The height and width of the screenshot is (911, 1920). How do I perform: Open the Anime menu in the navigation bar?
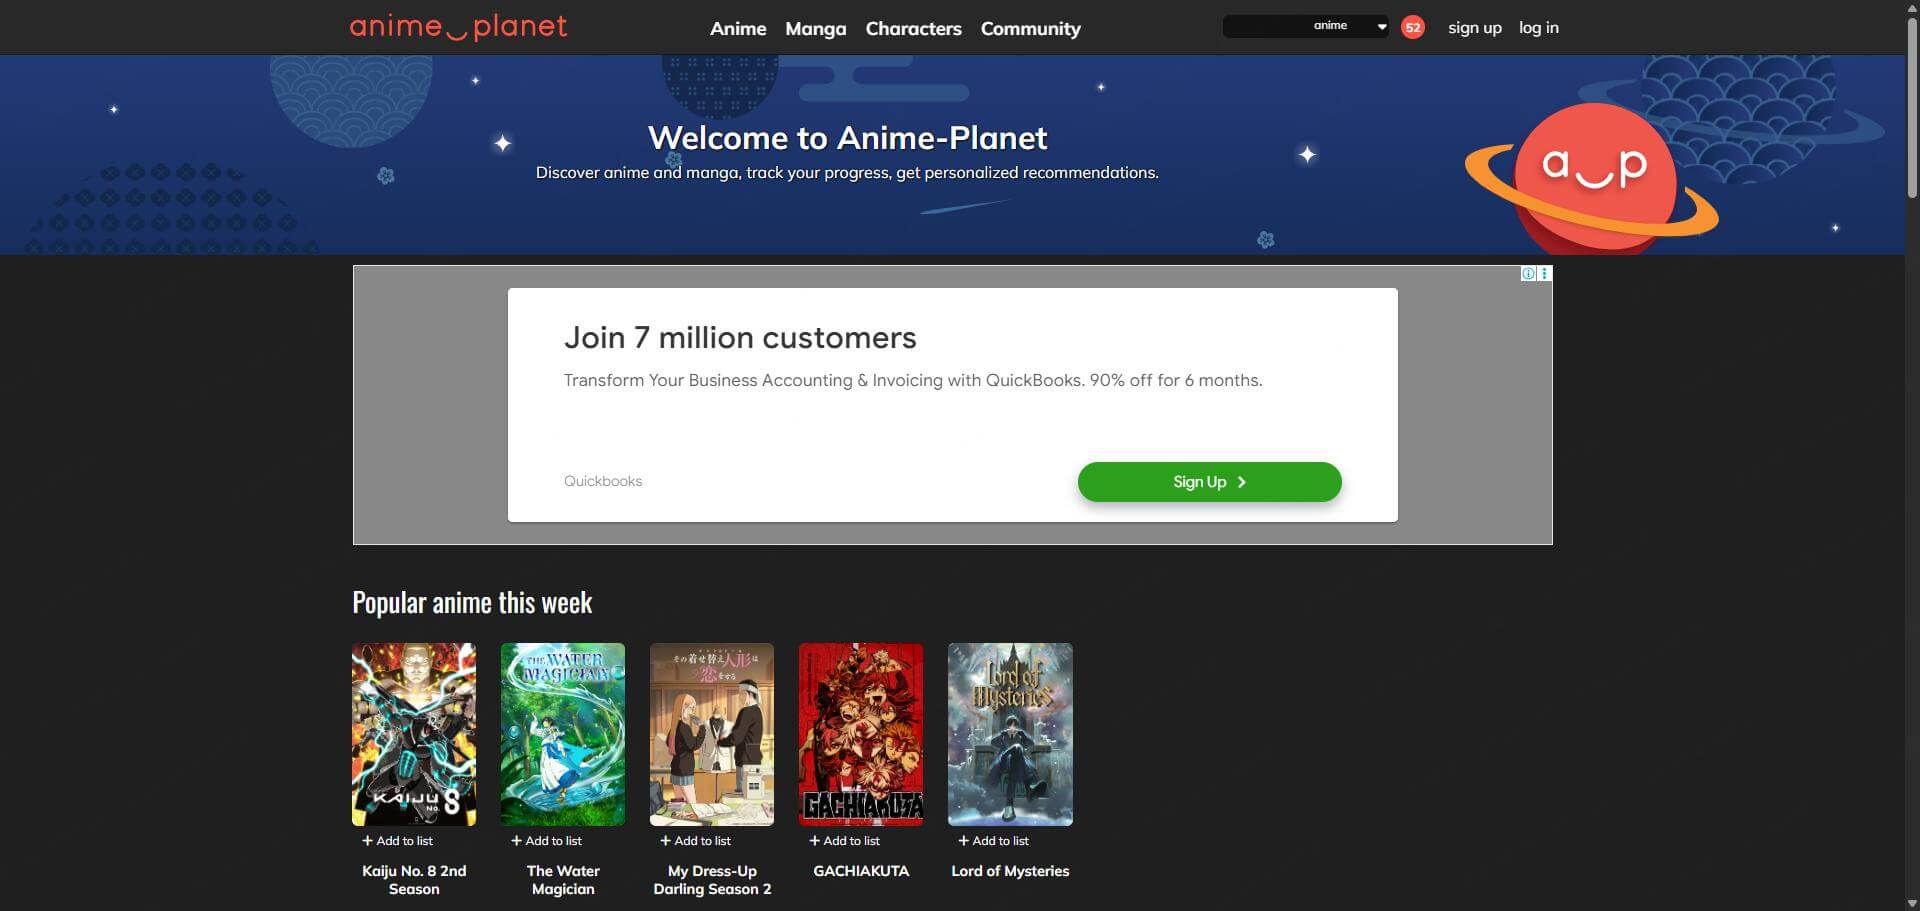pyautogui.click(x=737, y=28)
